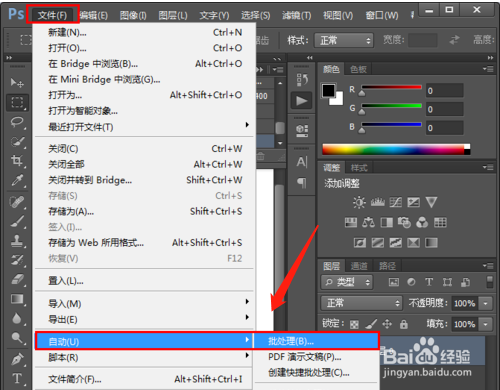Toggle lock image pixels
Screen dimensions: 500x390
[371, 324]
